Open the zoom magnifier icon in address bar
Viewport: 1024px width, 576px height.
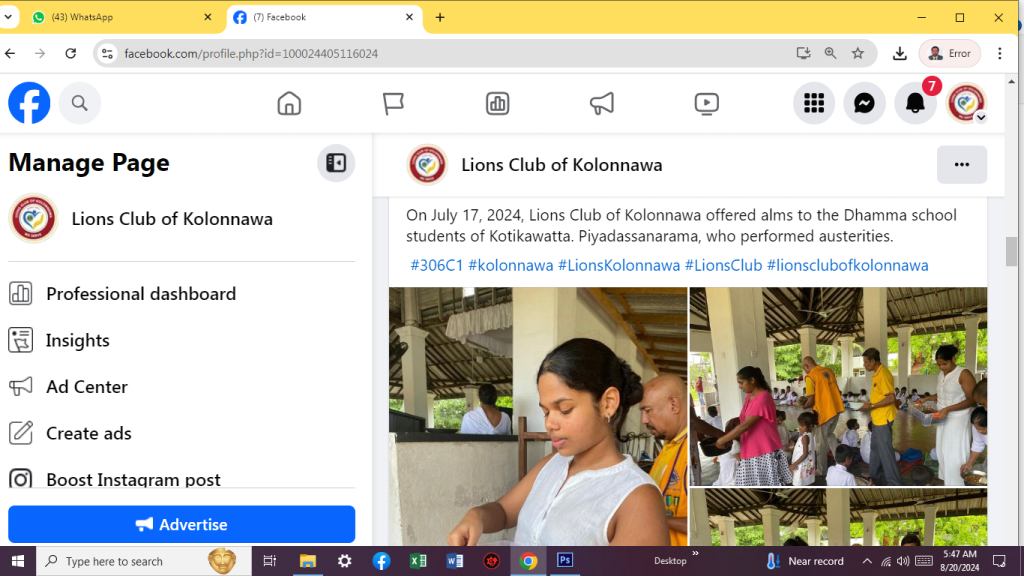point(831,54)
